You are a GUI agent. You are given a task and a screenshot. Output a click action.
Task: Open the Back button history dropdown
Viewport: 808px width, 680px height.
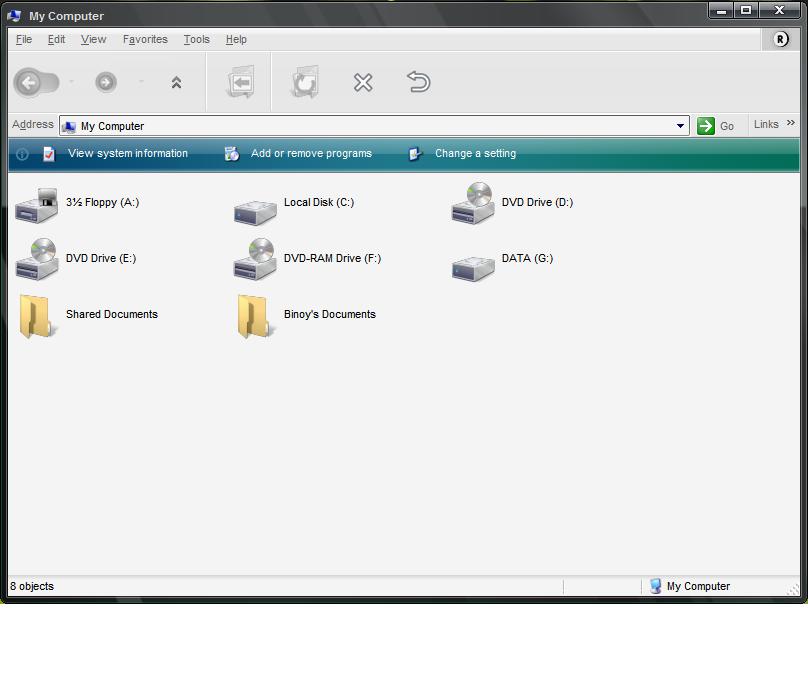[x=72, y=83]
